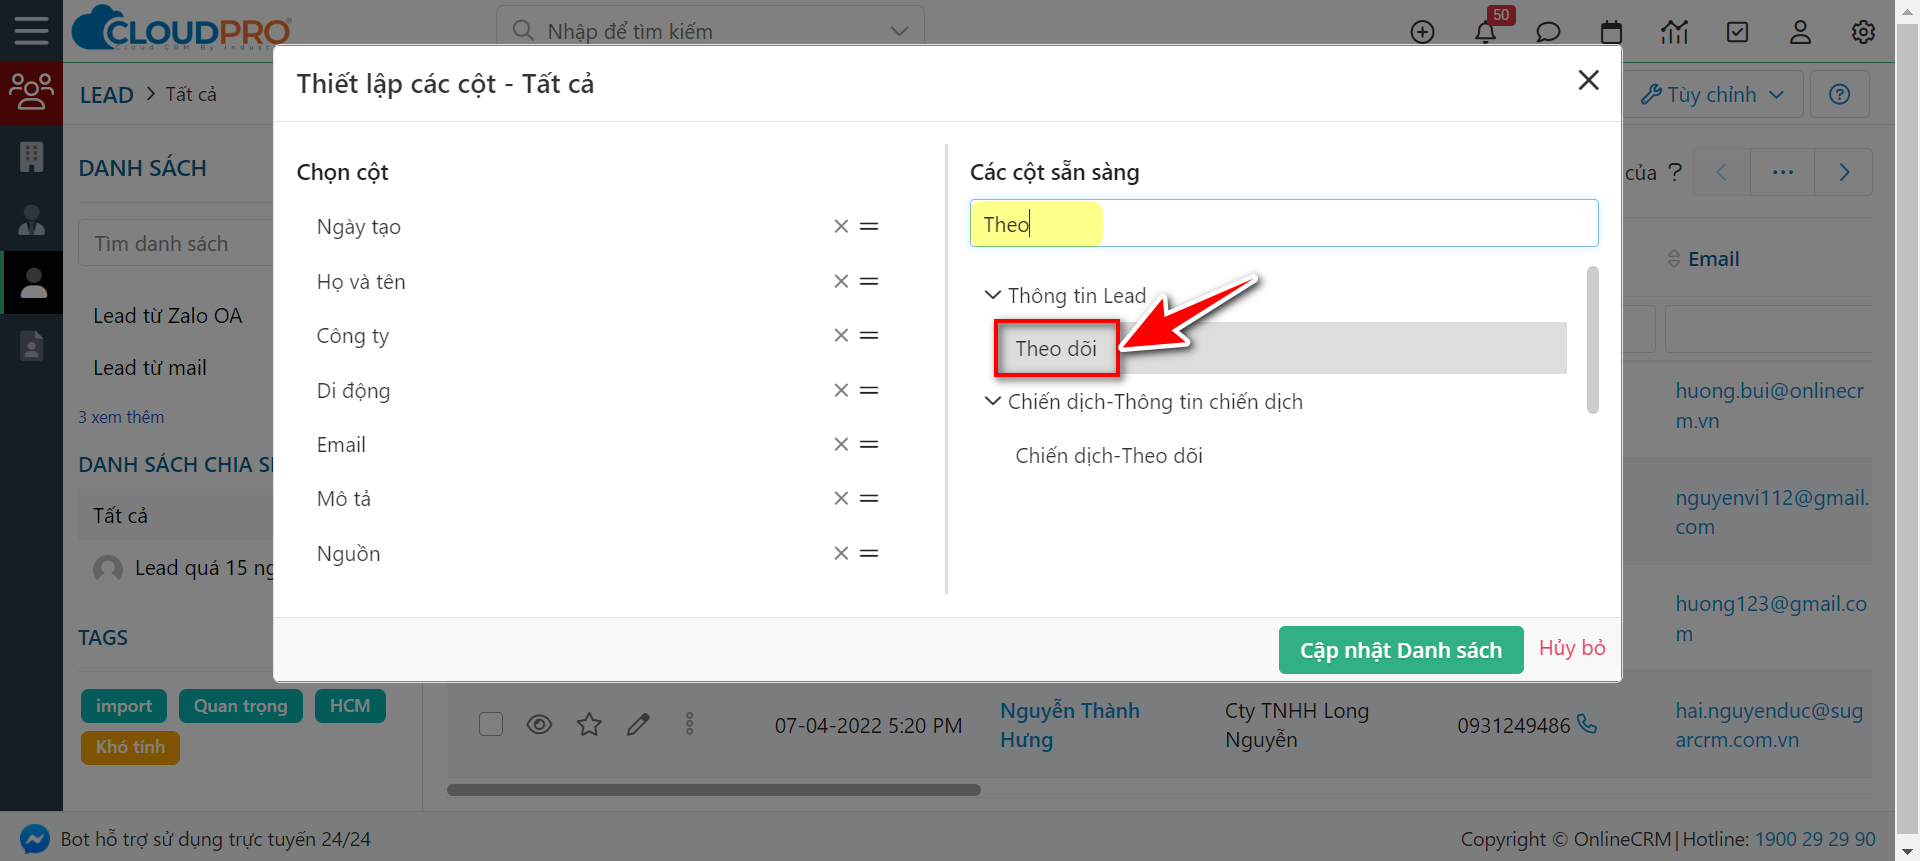Filter by the import tag
1920x861 pixels.
[124, 706]
